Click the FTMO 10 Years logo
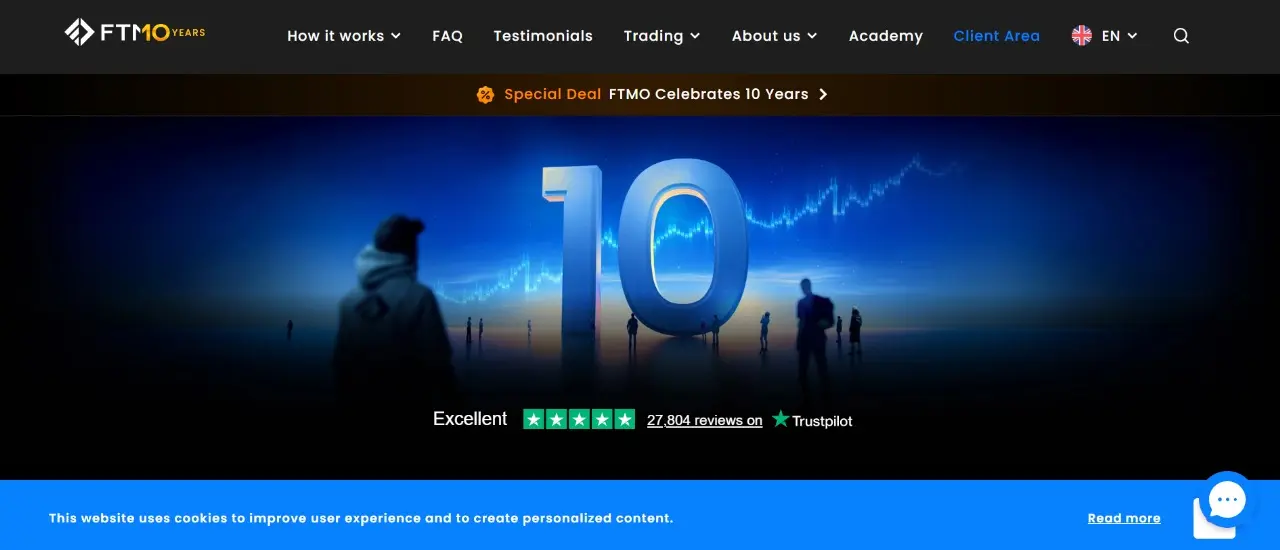This screenshot has width=1280, height=550. tap(135, 33)
